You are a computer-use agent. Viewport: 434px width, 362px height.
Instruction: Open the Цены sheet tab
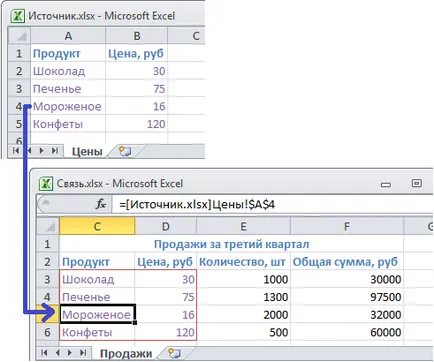point(87,152)
